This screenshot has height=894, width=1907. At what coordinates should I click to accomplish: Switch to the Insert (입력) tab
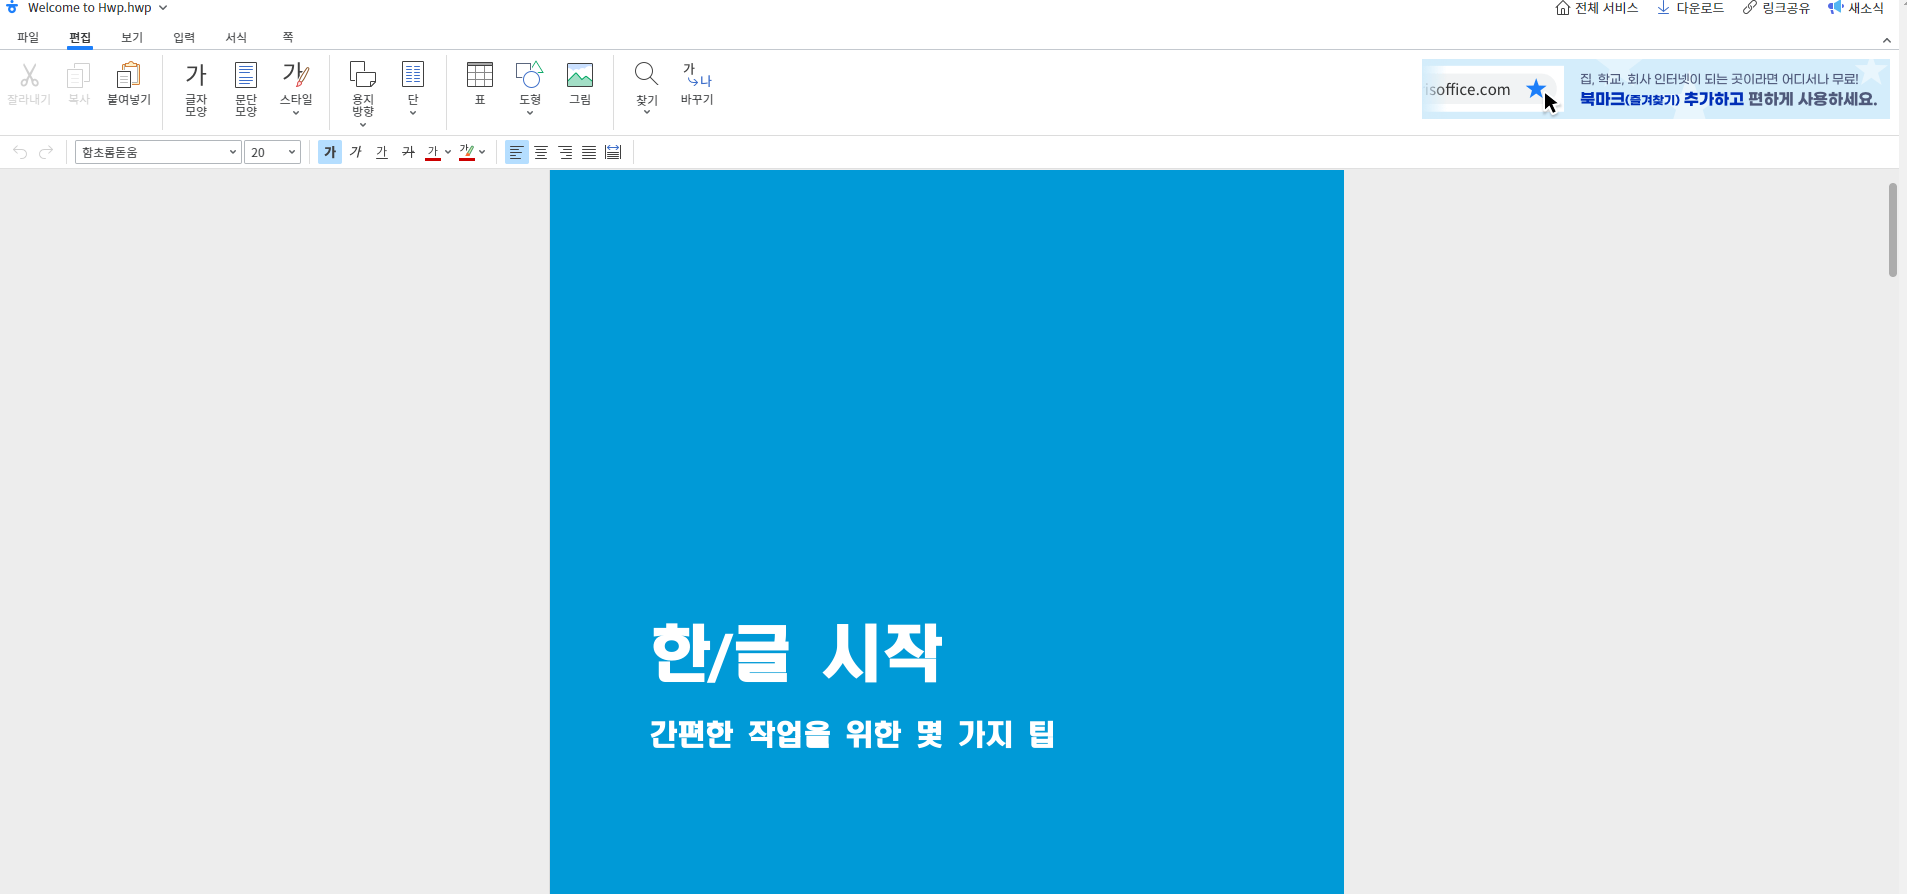184,38
